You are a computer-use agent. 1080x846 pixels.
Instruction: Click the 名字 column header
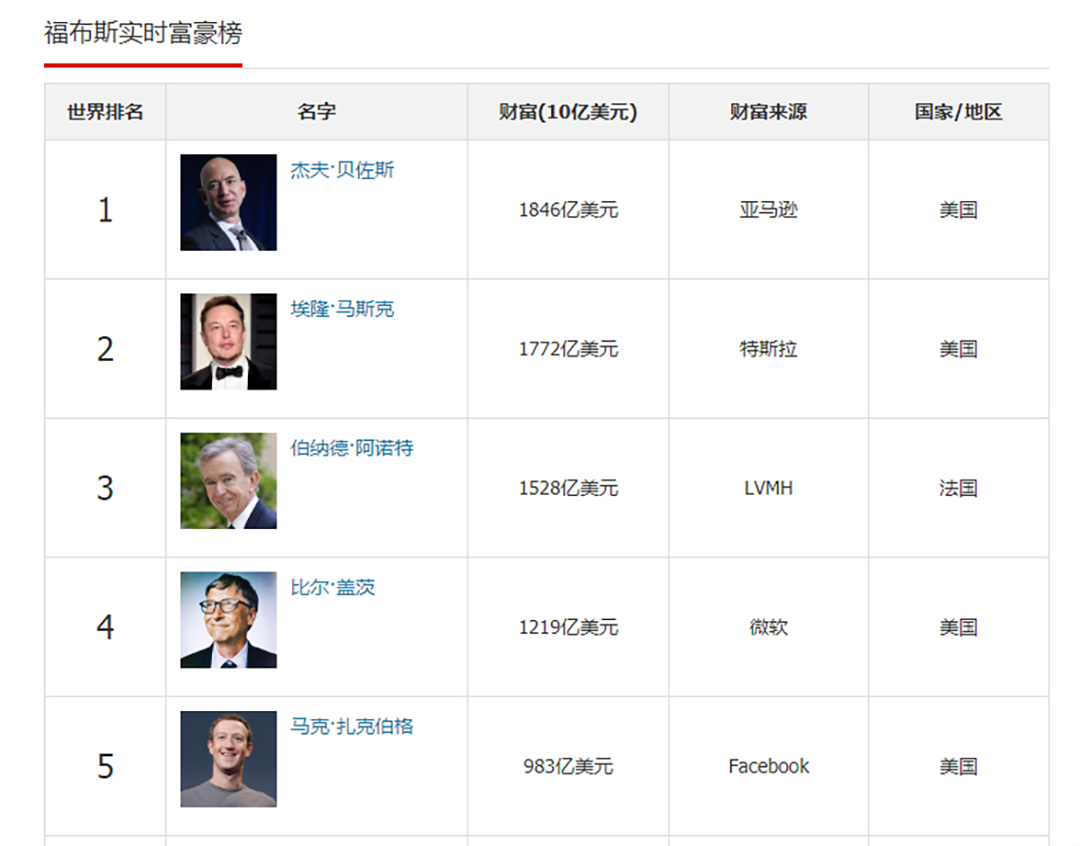point(316,112)
